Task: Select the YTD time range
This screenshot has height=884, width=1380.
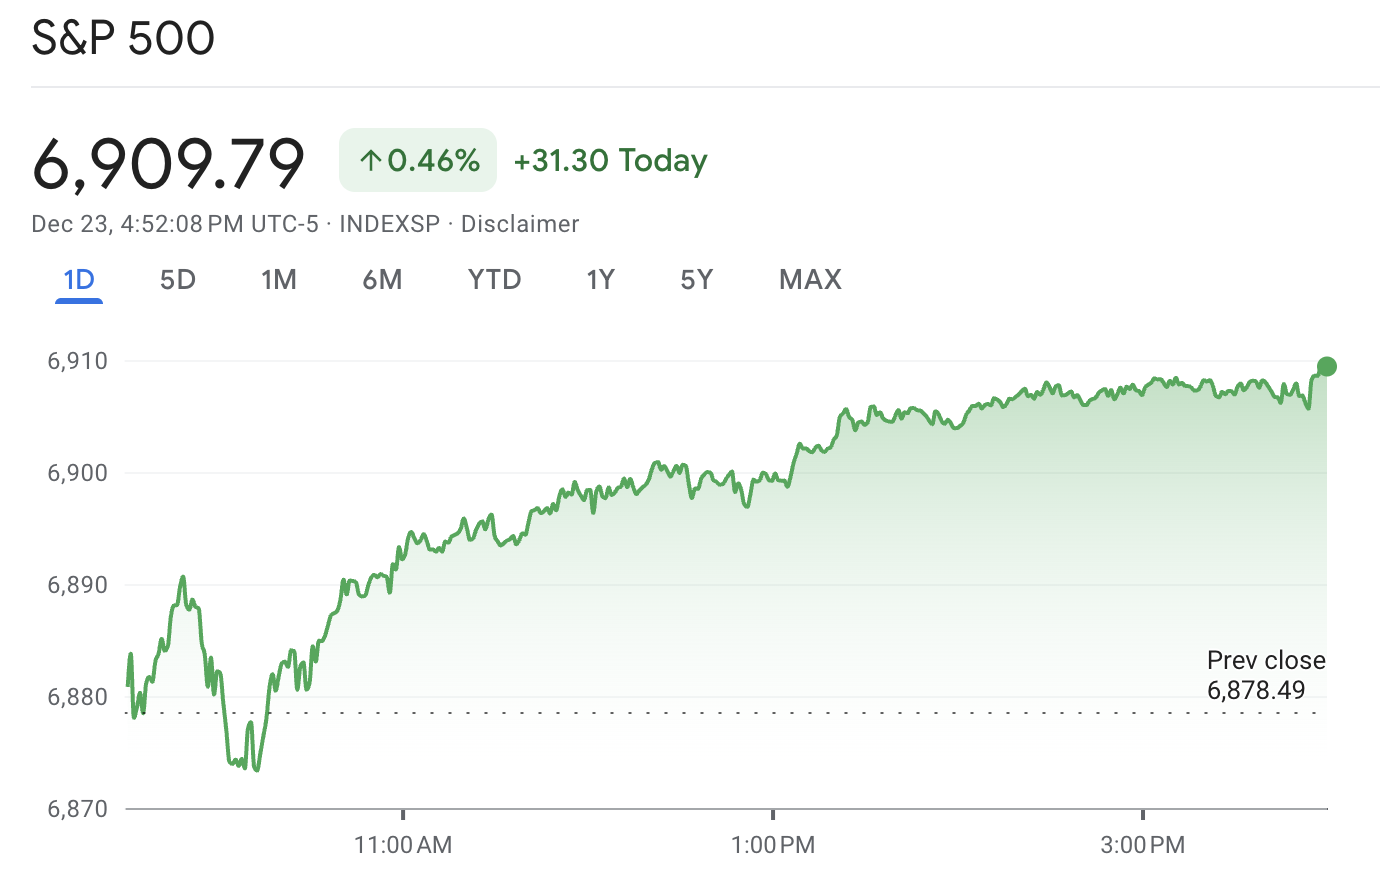Action: tap(494, 280)
